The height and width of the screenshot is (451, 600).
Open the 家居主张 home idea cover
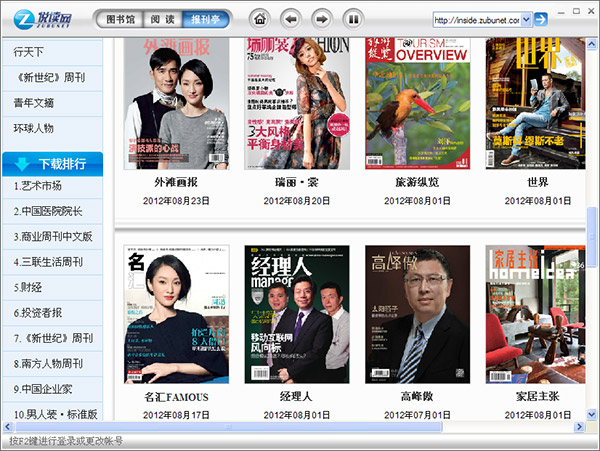[535, 314]
